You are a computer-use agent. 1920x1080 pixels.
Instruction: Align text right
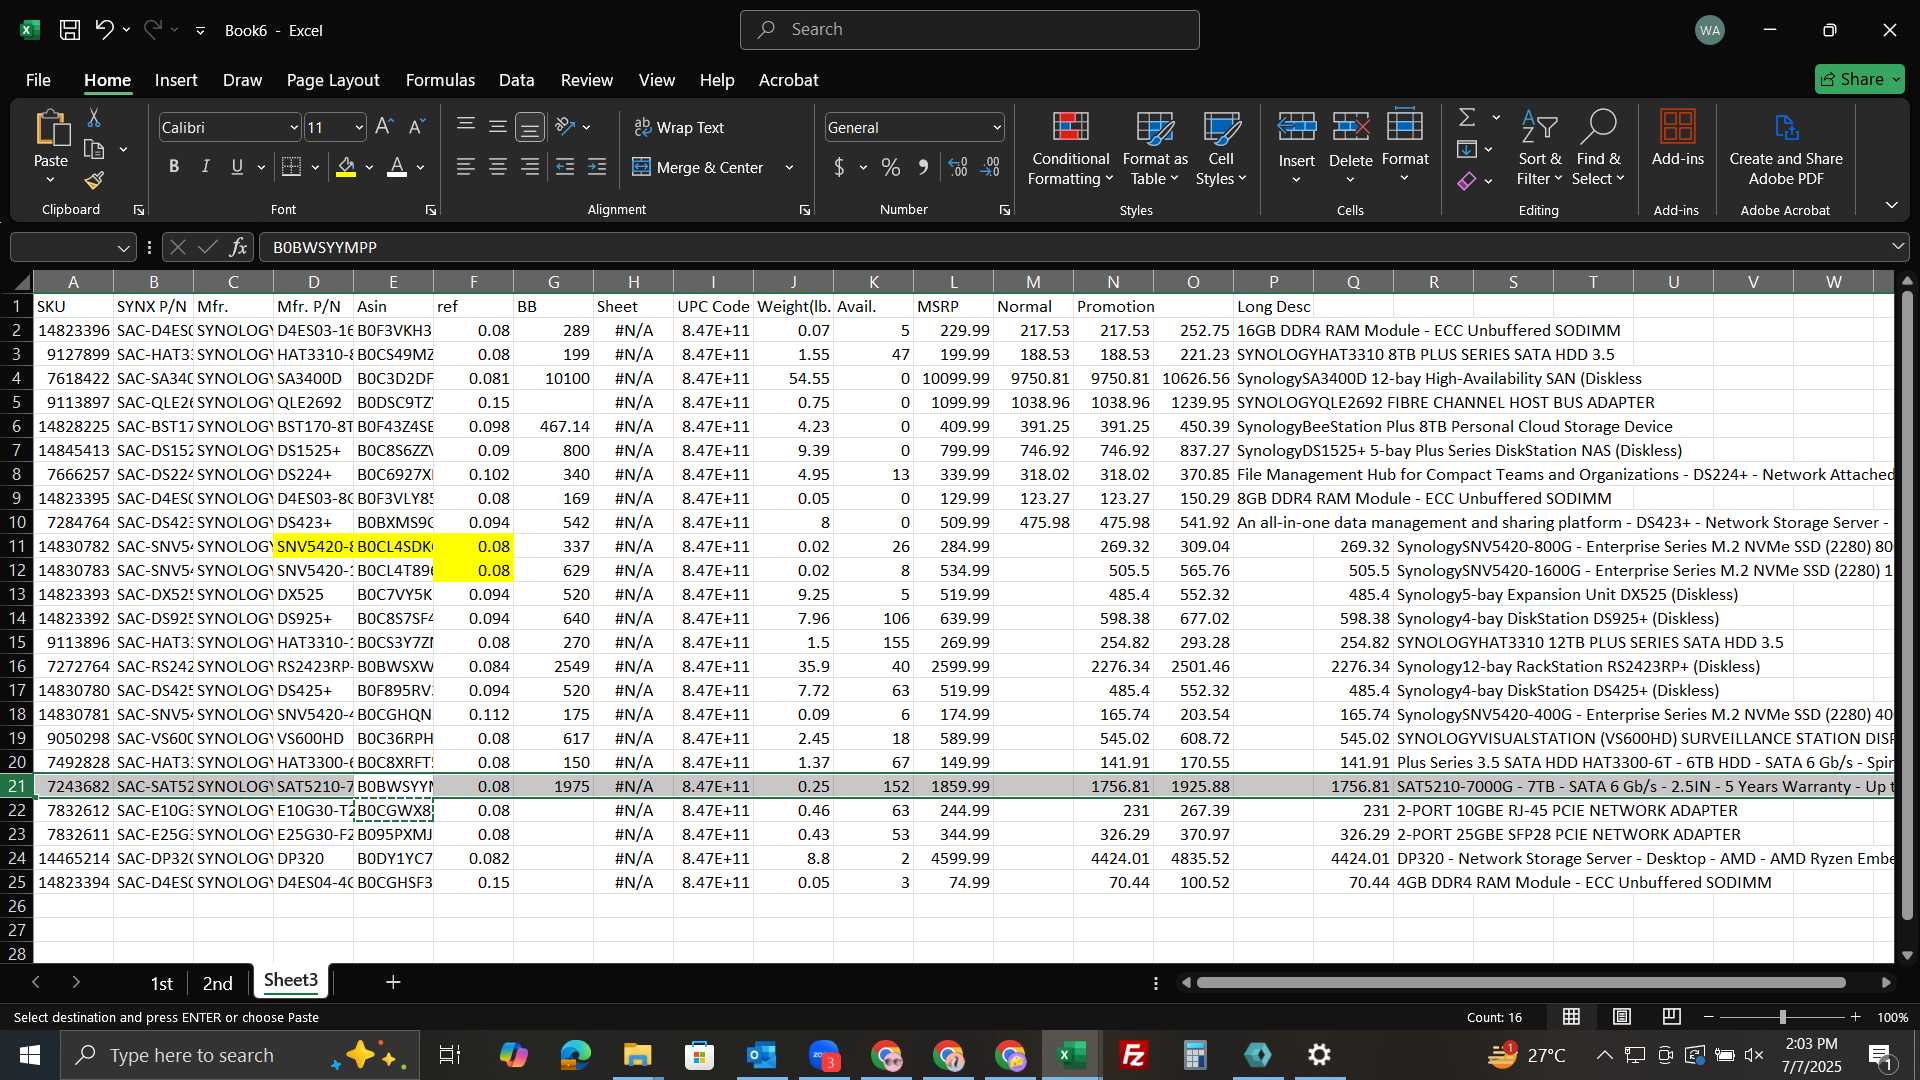tap(530, 167)
